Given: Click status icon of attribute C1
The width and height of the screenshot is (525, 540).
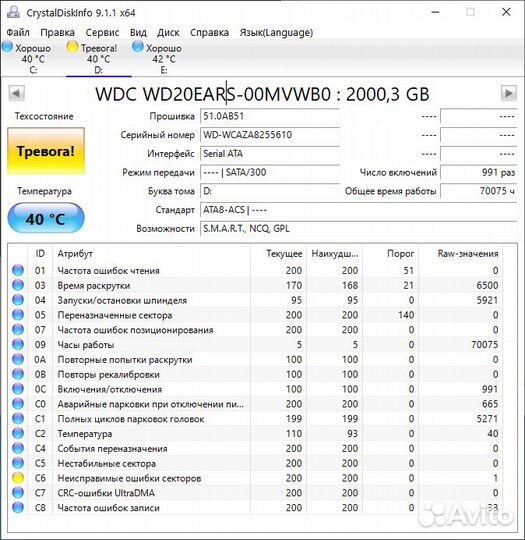Looking at the screenshot, I should pyautogui.click(x=18, y=418).
